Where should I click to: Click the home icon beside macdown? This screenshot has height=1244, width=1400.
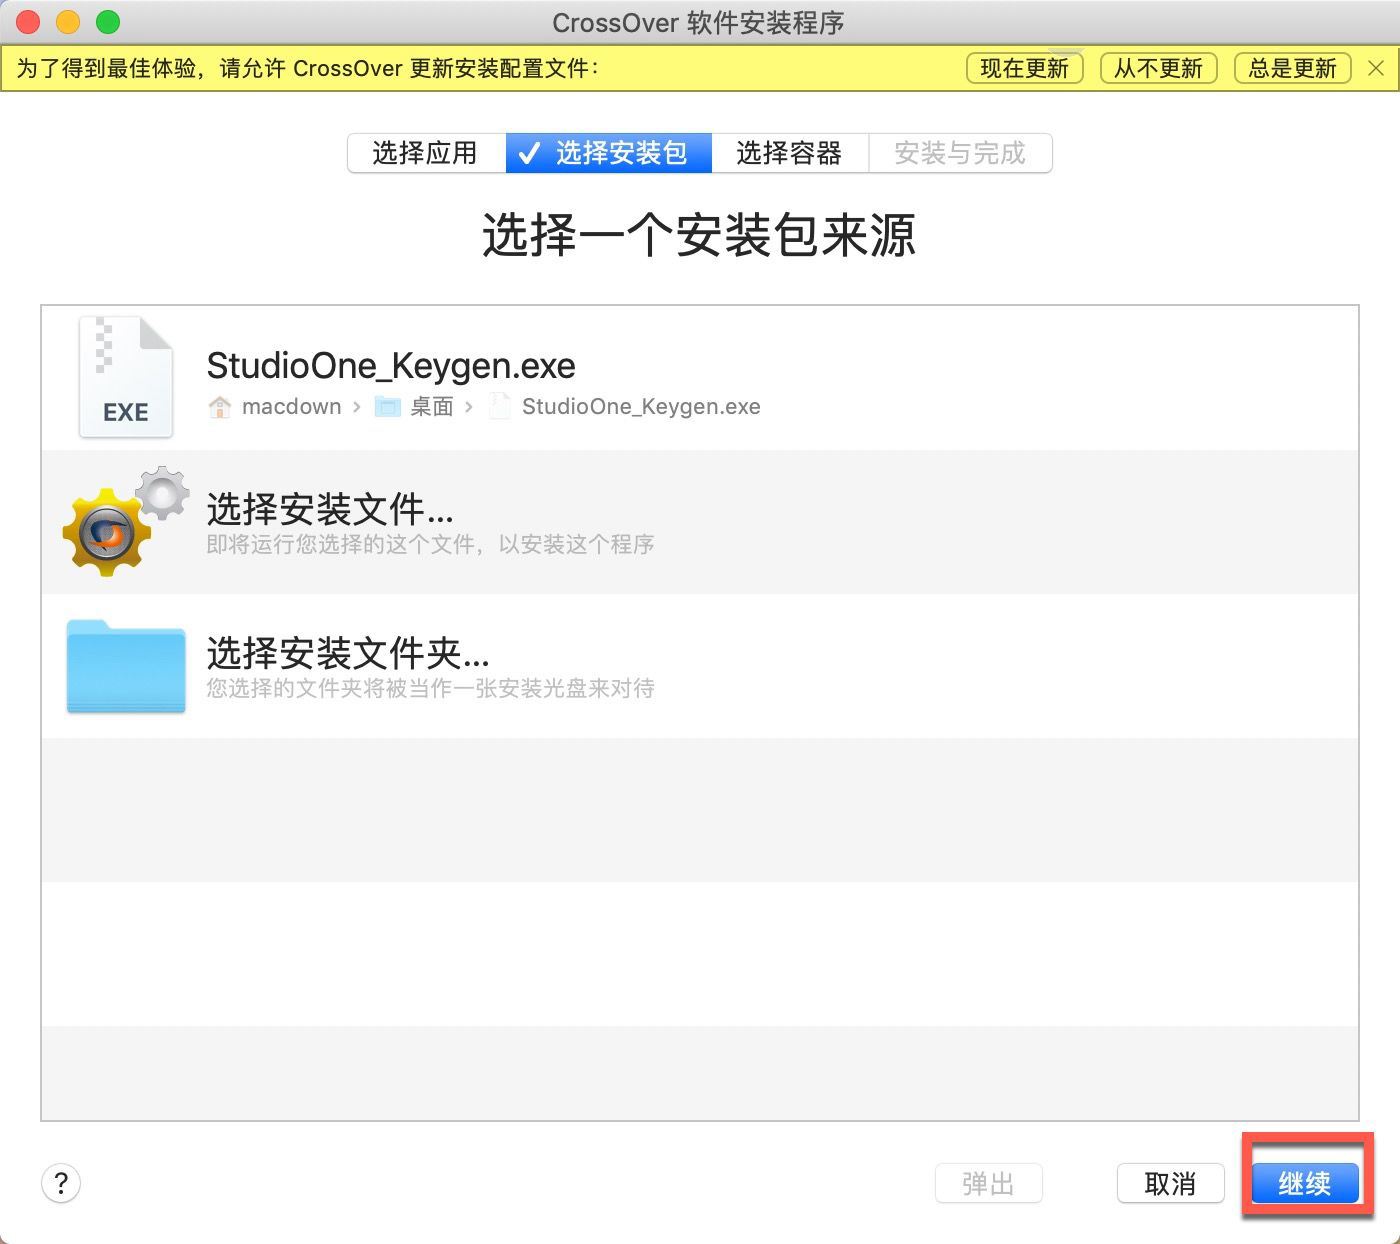[219, 406]
